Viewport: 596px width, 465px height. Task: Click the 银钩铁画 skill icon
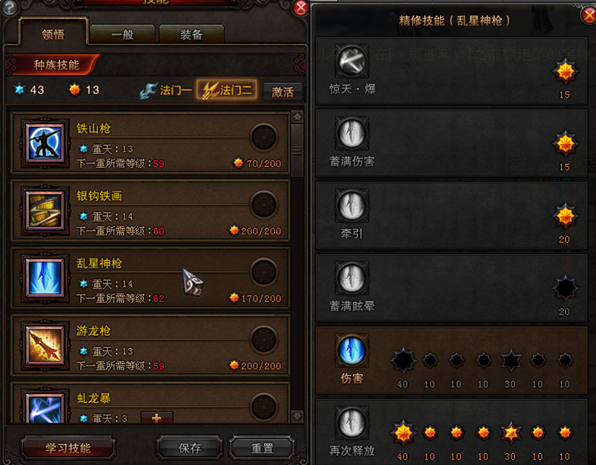tap(45, 211)
